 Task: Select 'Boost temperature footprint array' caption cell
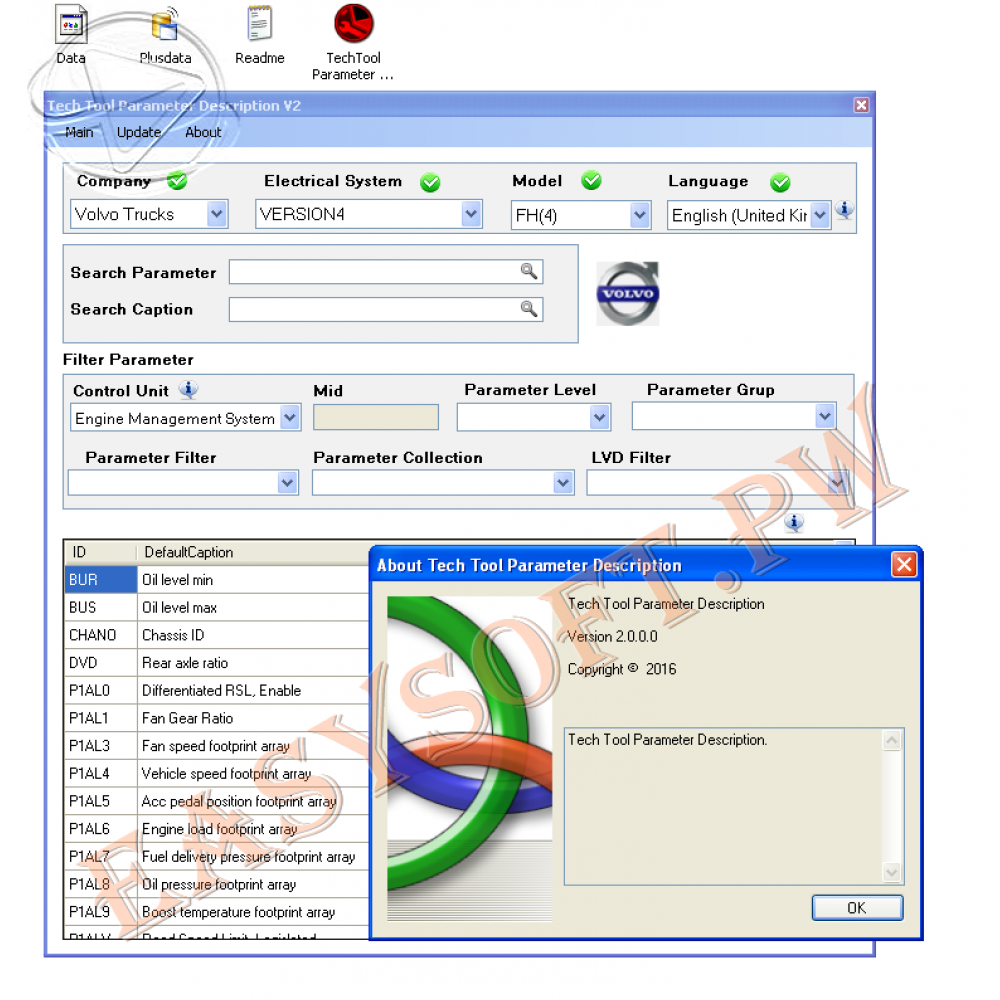click(x=253, y=911)
